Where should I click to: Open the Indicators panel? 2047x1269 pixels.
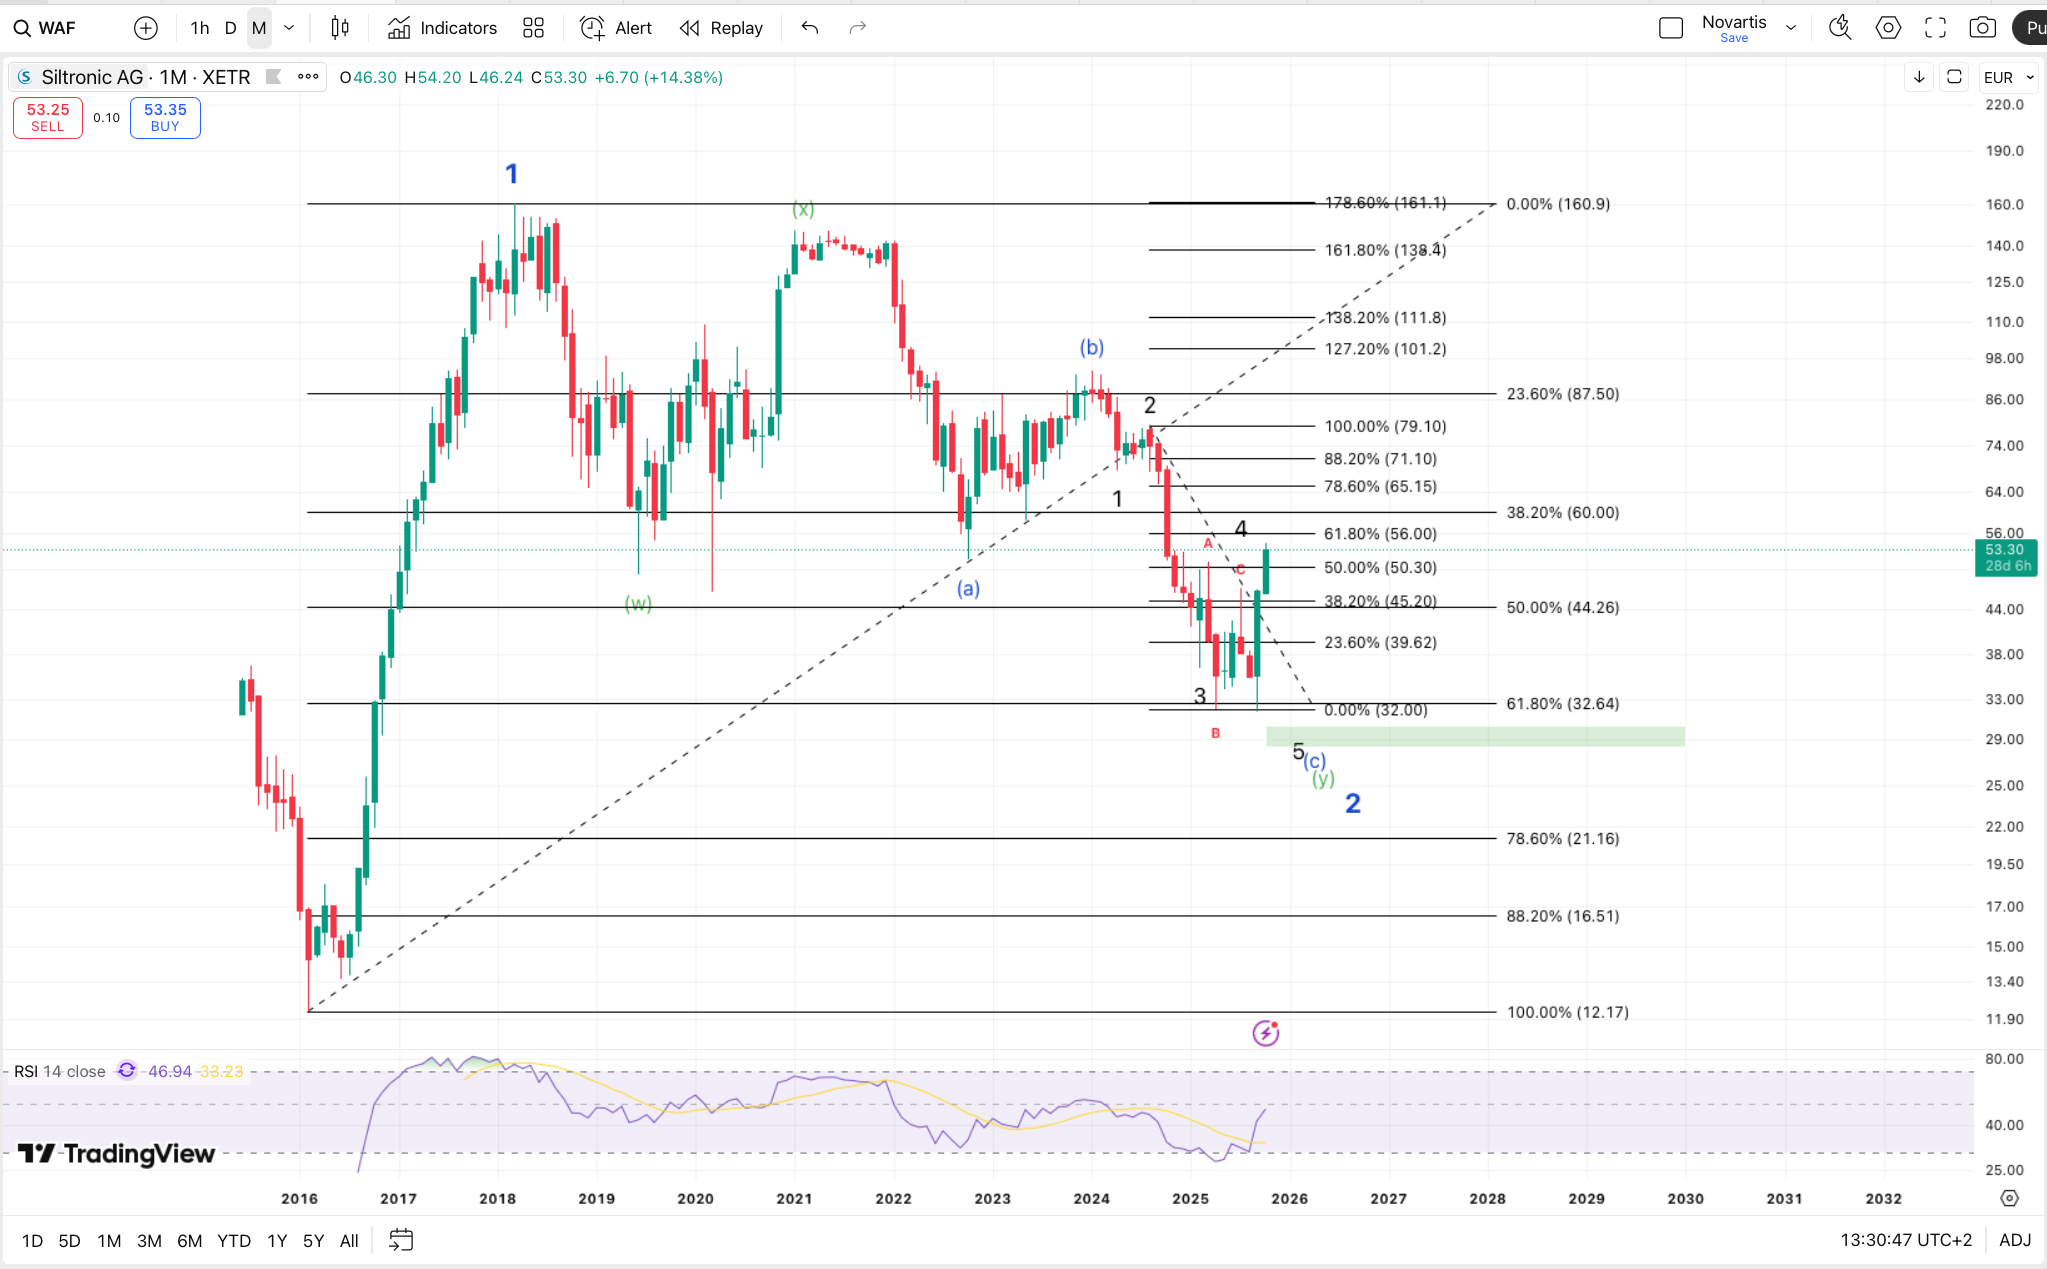click(x=442, y=28)
